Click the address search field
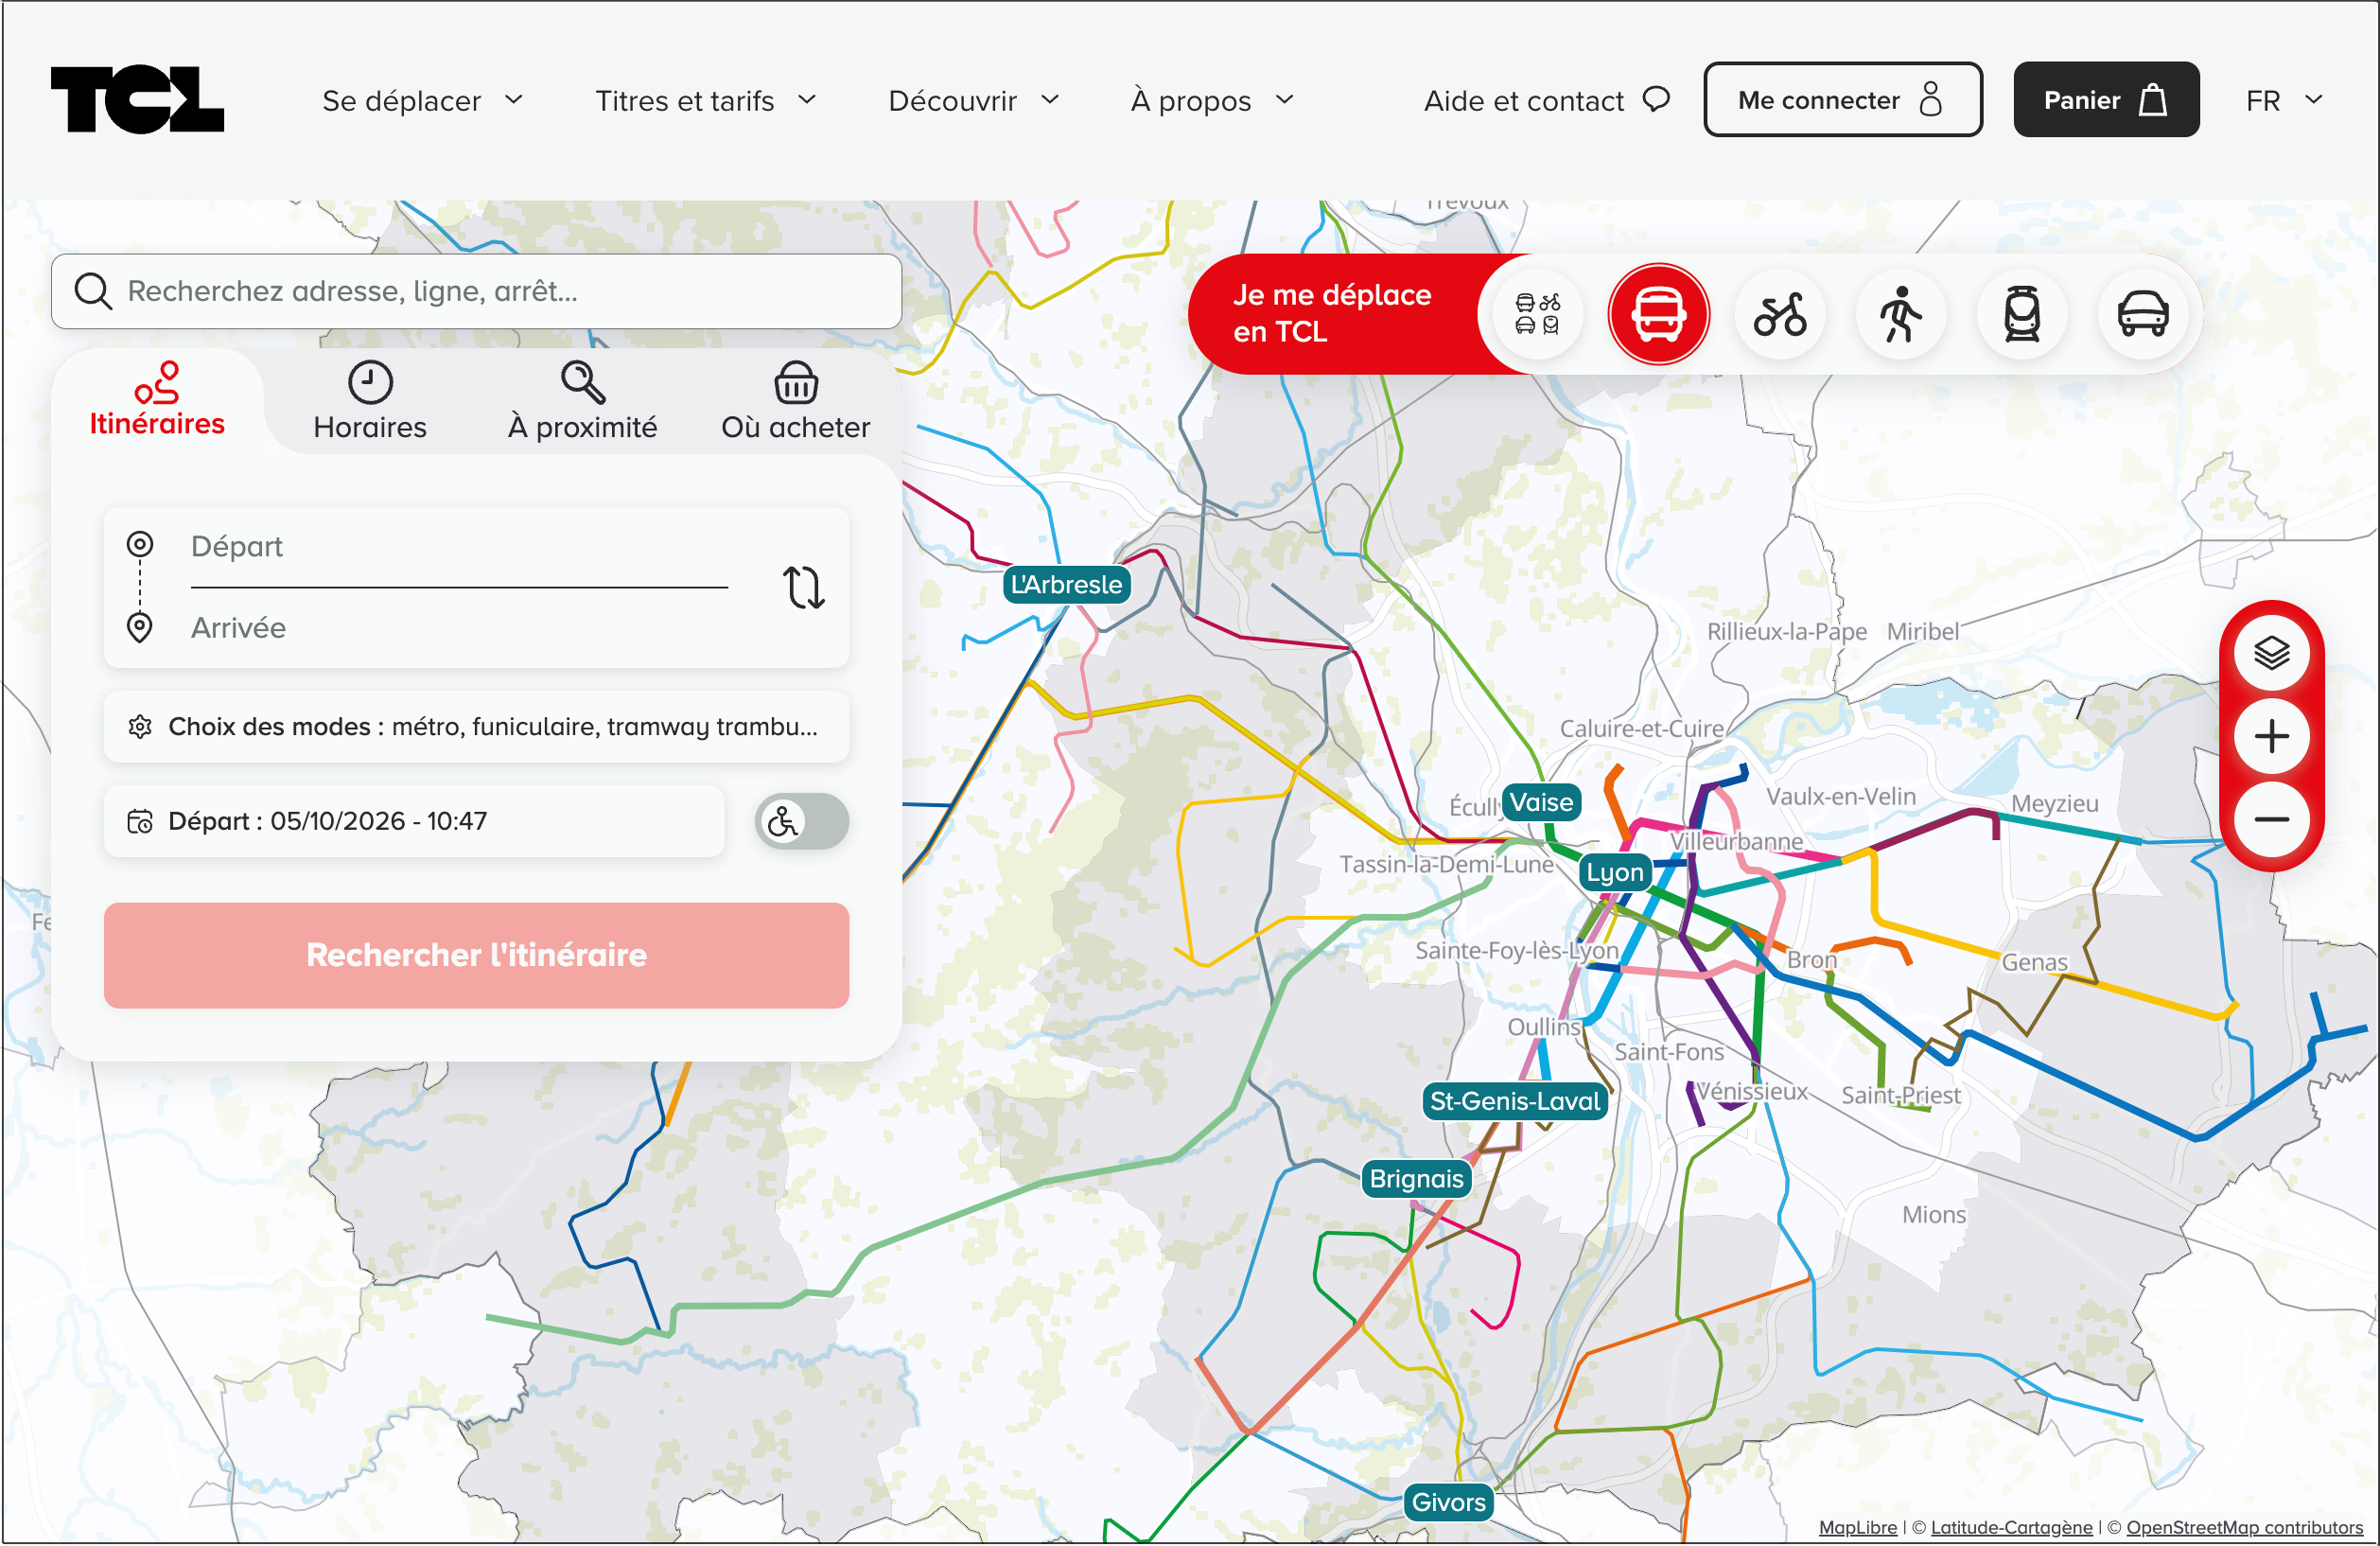2380x1546 pixels. (476, 291)
